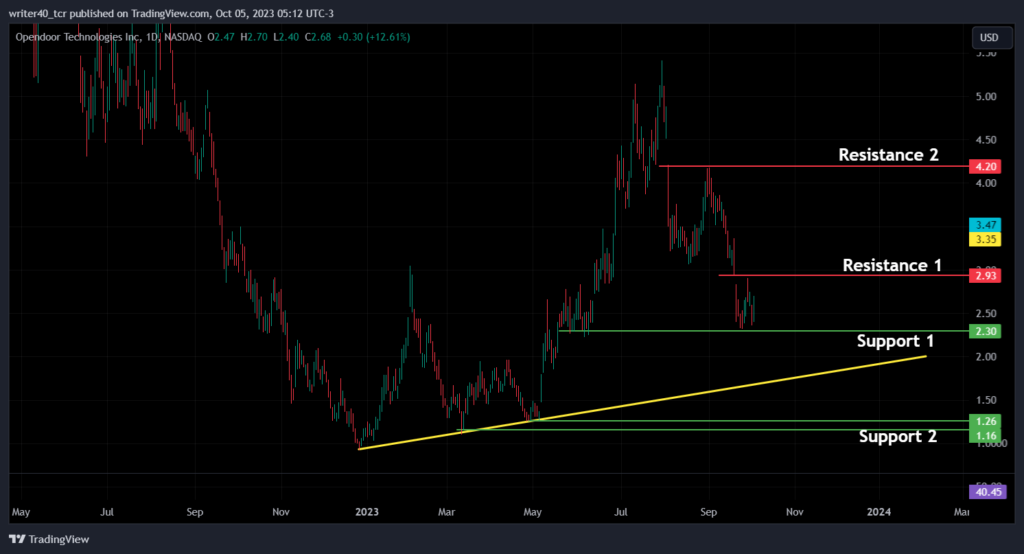Viewport: 1024px width, 554px height.
Task: Click the 2.00 price axis label
Action: (986, 357)
